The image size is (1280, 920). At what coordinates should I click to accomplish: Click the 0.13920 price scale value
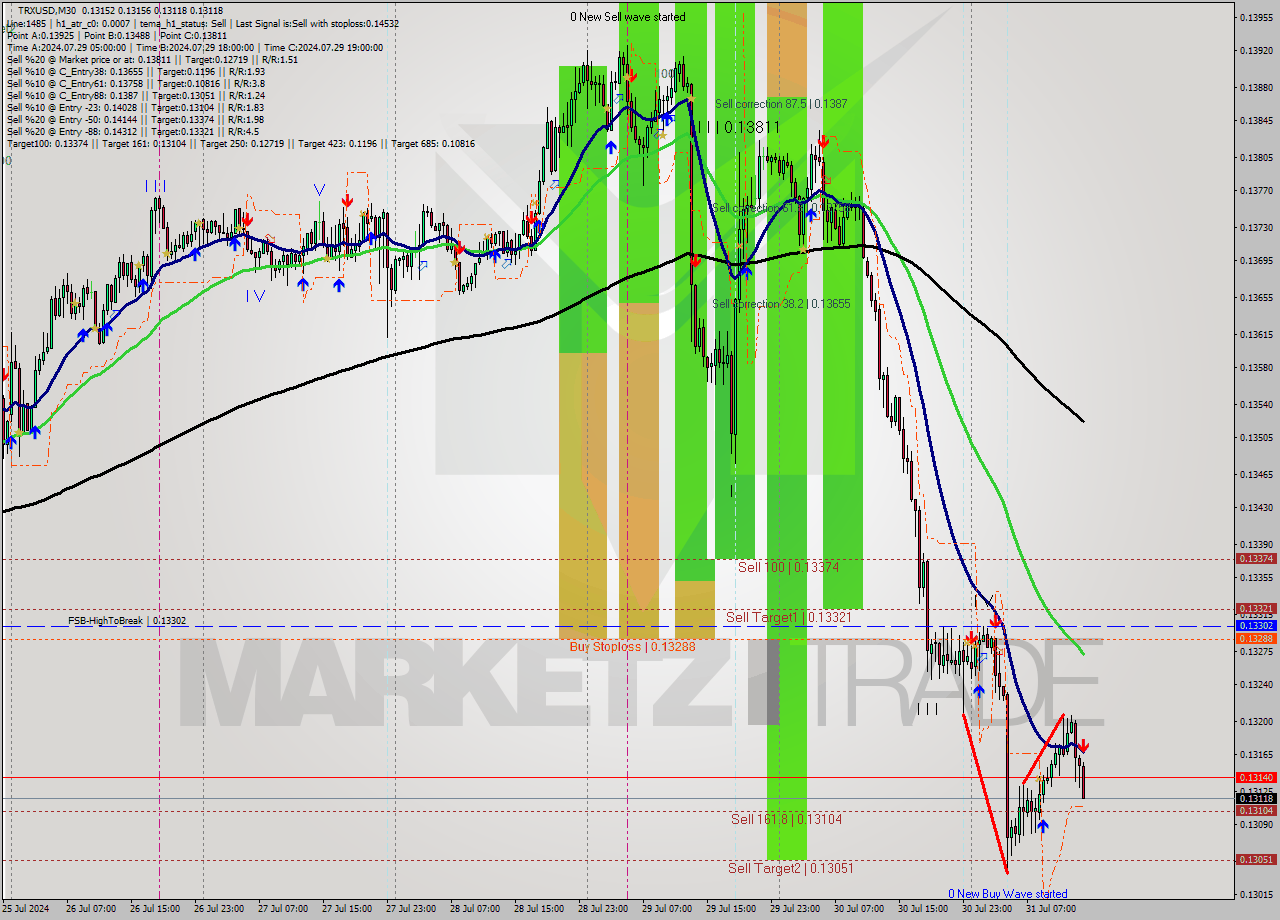(1256, 50)
